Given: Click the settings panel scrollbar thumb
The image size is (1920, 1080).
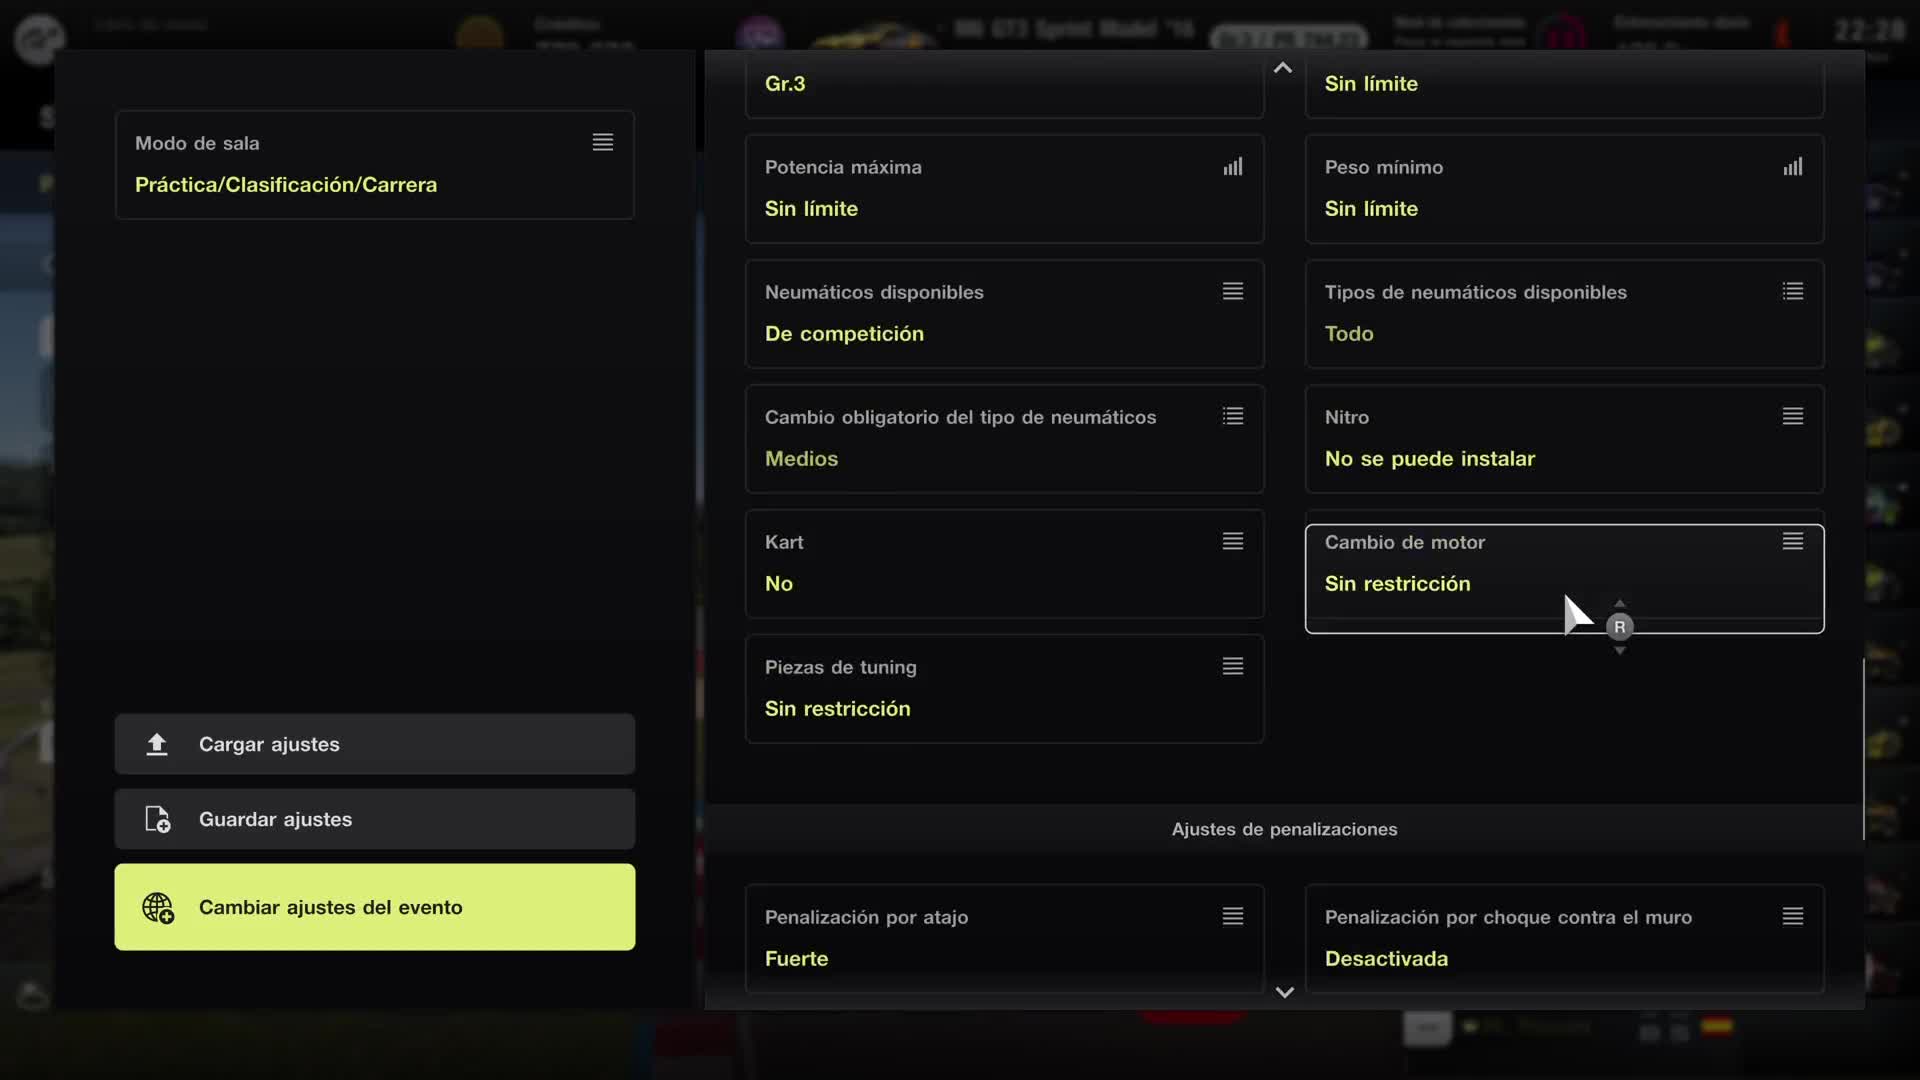Looking at the screenshot, I should tap(1863, 750).
